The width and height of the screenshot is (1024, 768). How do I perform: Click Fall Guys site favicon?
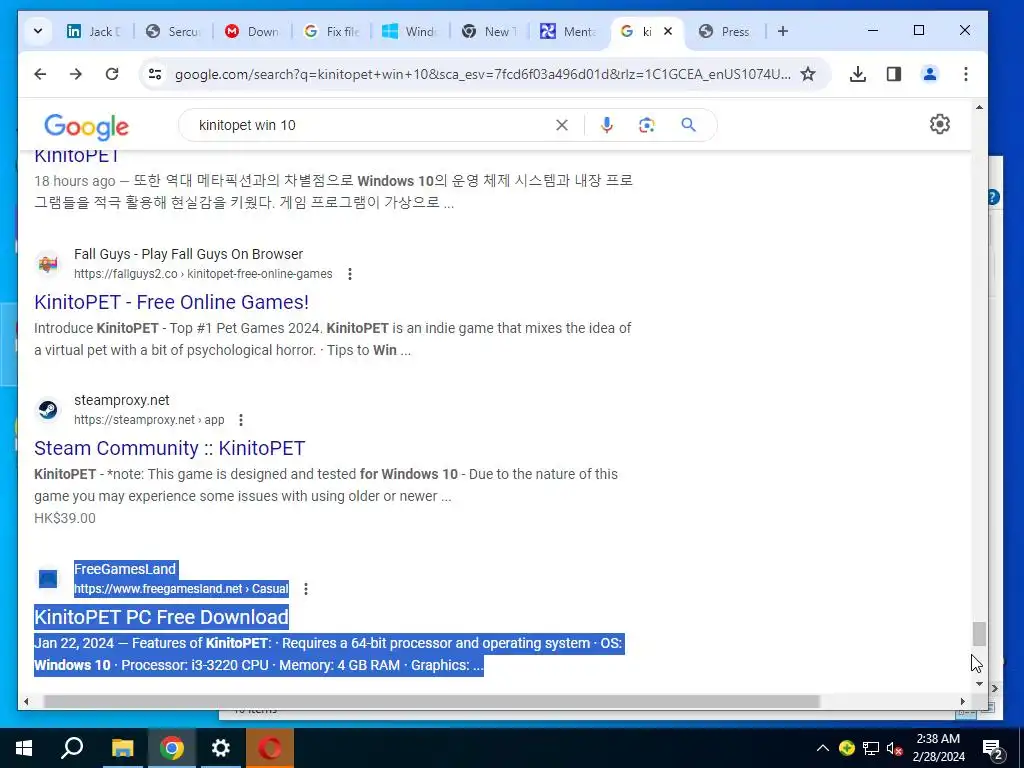click(48, 264)
